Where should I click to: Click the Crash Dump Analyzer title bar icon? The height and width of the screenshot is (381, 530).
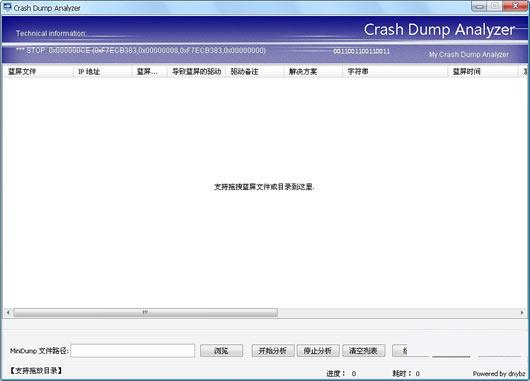(x=7, y=7)
